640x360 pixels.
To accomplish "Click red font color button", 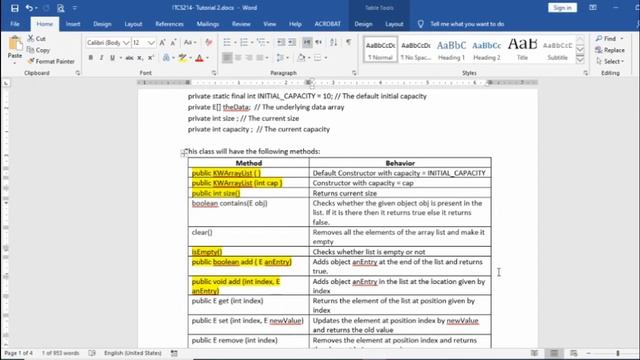I will (x=199, y=58).
